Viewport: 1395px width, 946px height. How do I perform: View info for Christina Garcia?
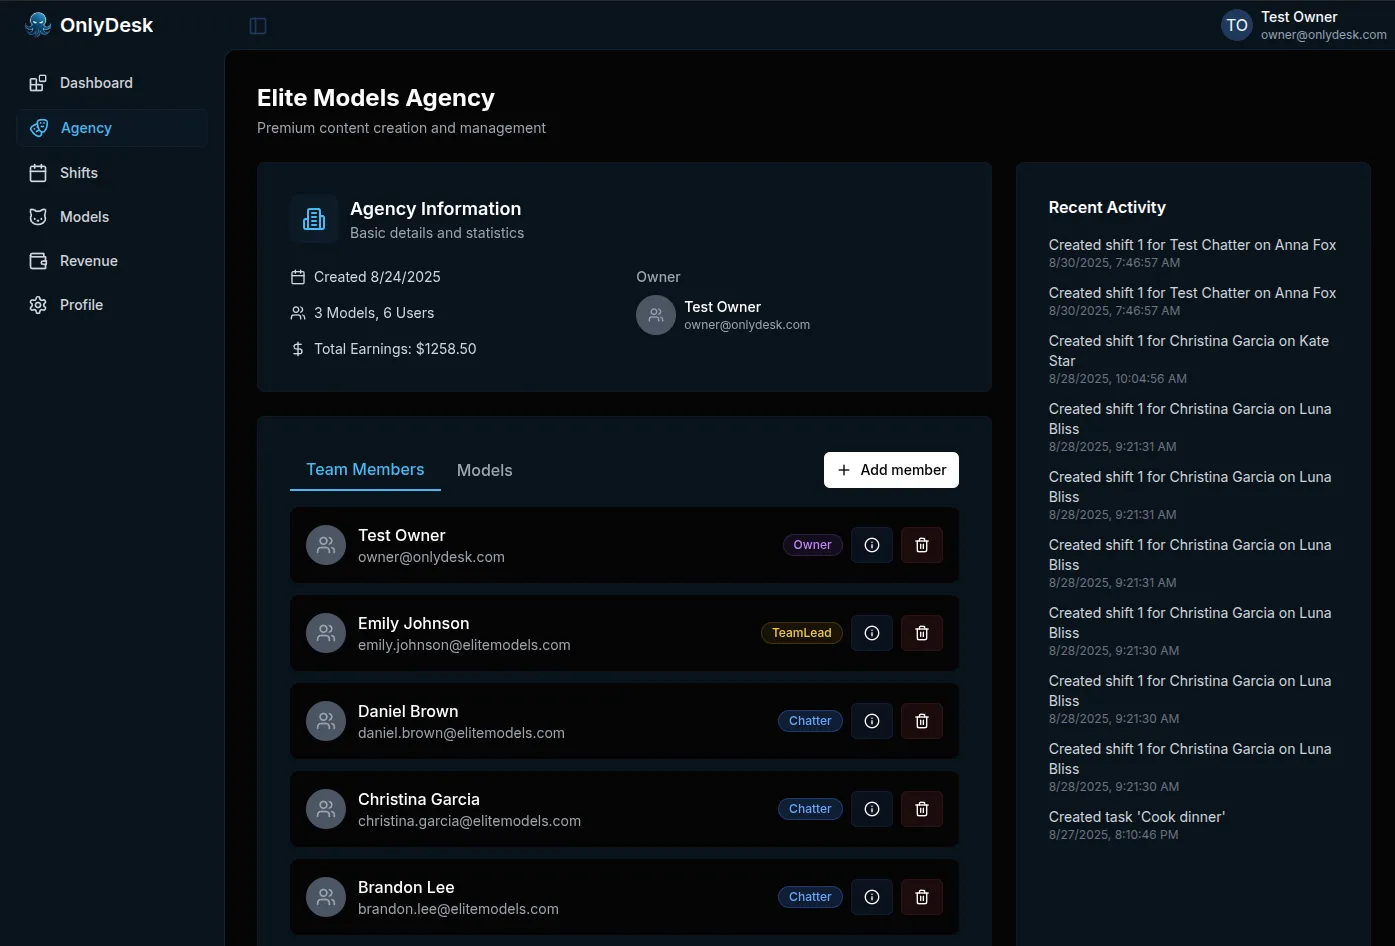[872, 809]
